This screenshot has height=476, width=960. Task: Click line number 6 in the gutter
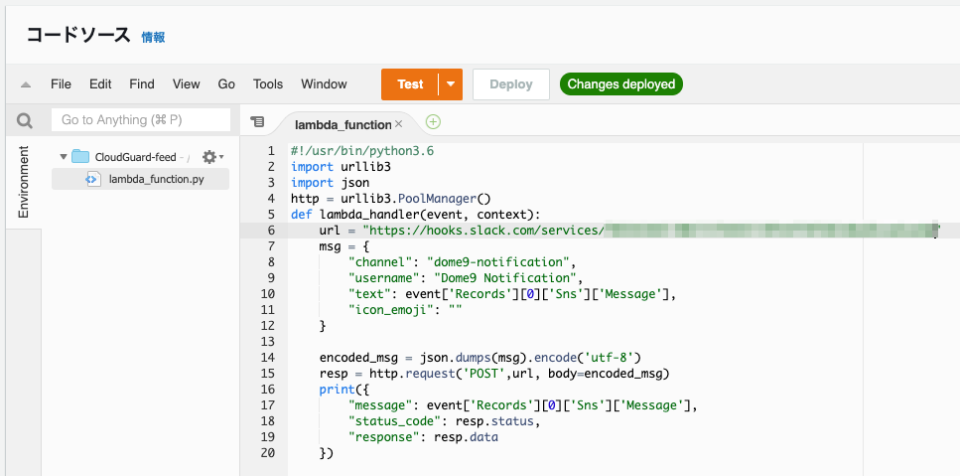[271, 230]
